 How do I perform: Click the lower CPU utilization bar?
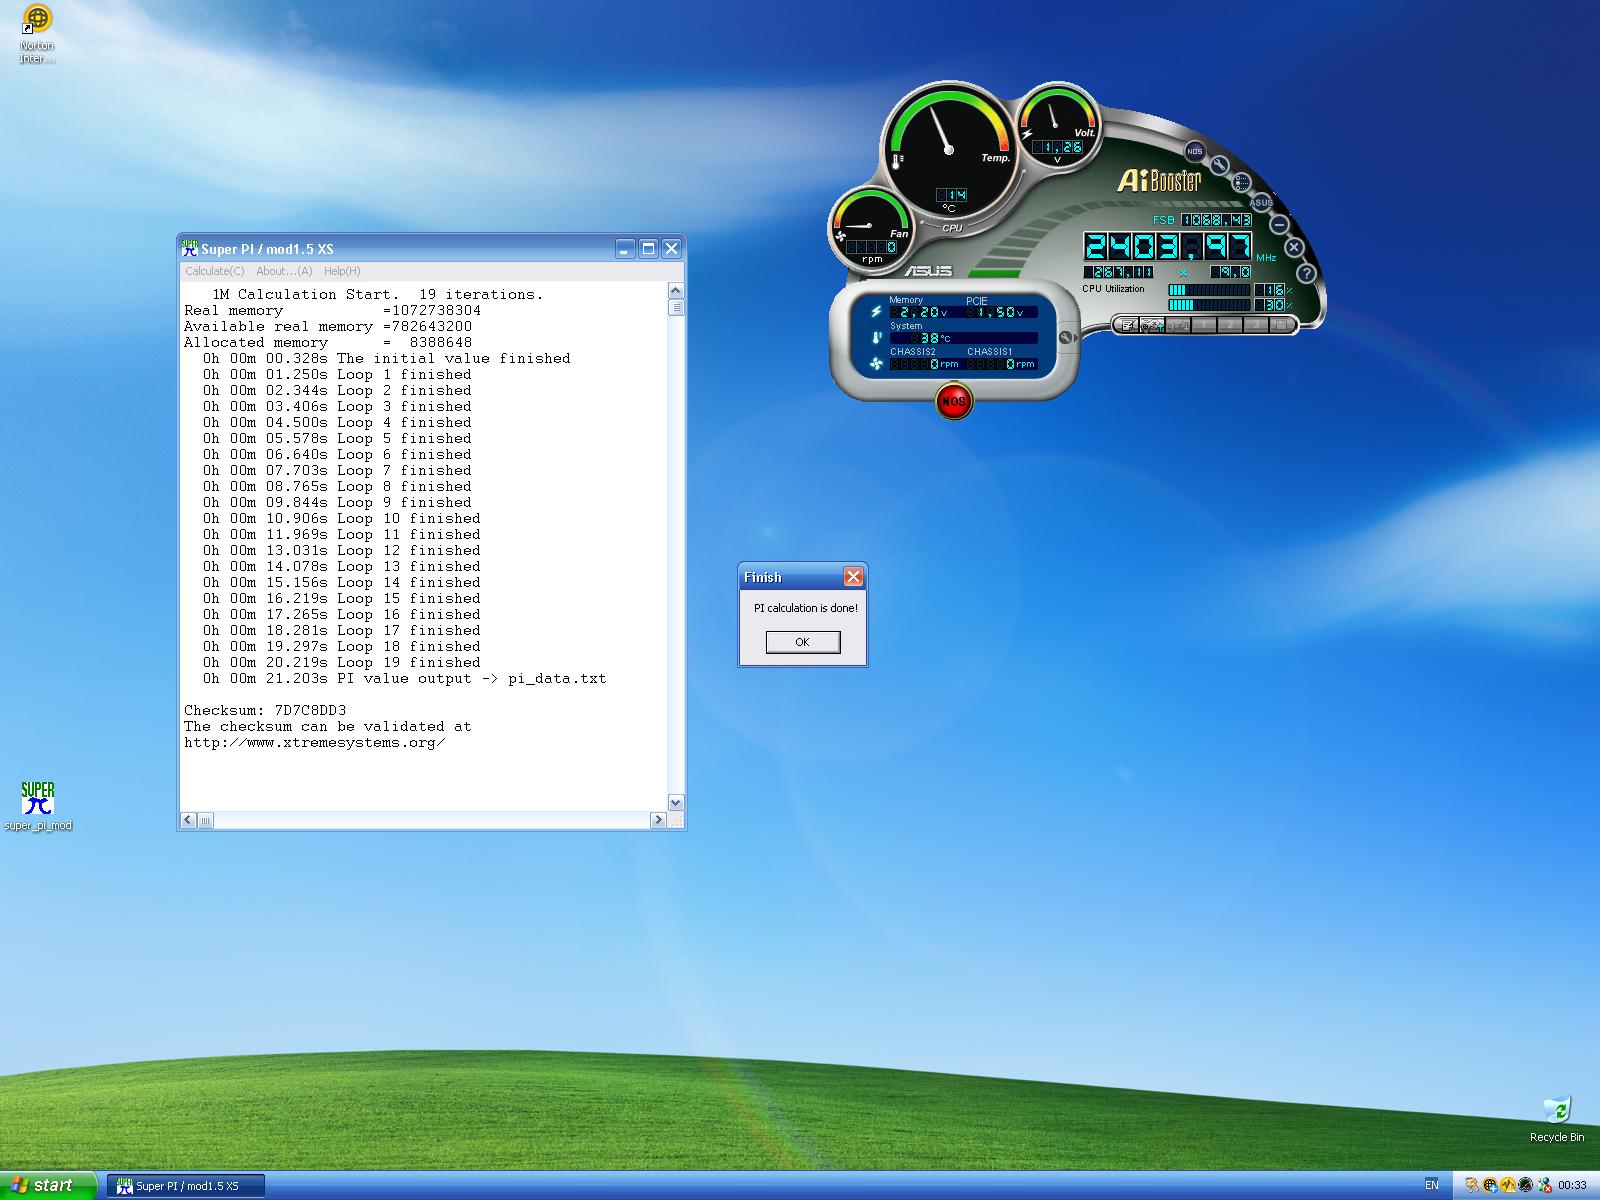coord(1209,305)
